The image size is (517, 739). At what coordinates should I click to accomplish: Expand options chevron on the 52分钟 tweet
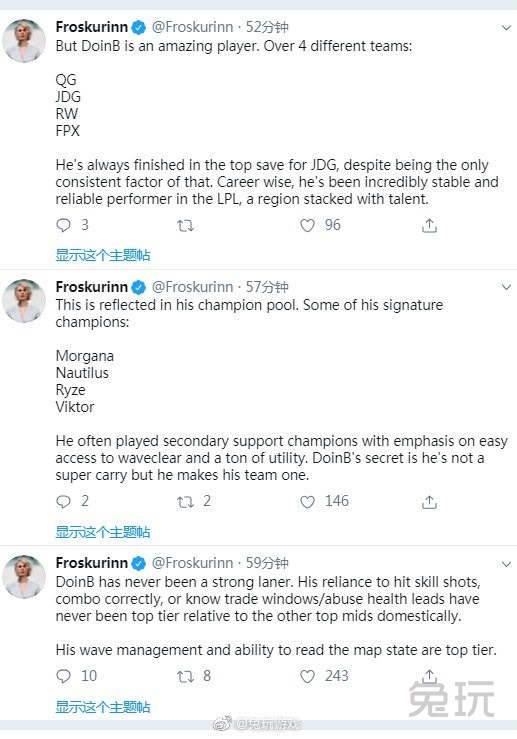click(x=506, y=28)
